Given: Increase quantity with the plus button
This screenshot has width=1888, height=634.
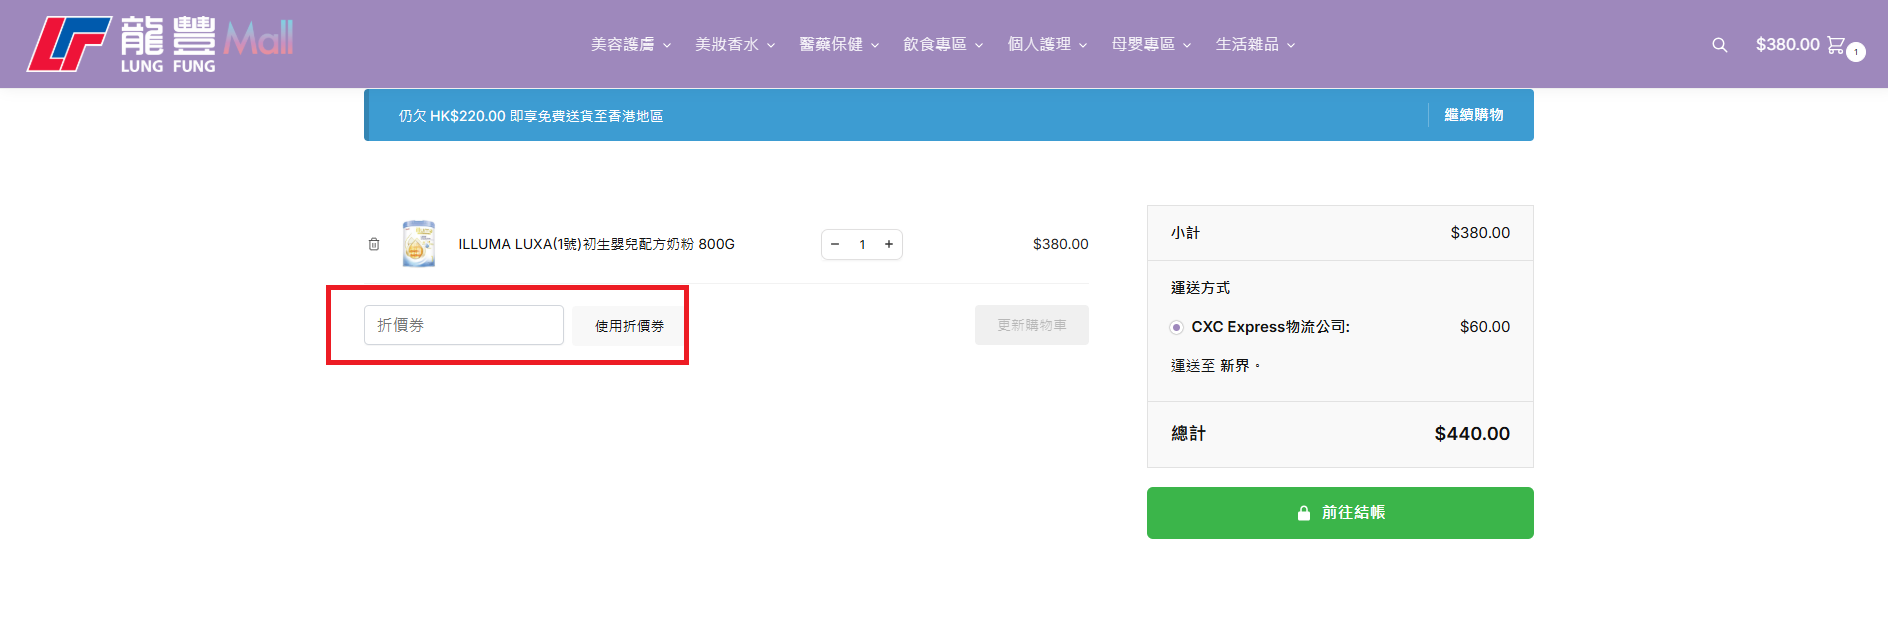Looking at the screenshot, I should (x=888, y=244).
